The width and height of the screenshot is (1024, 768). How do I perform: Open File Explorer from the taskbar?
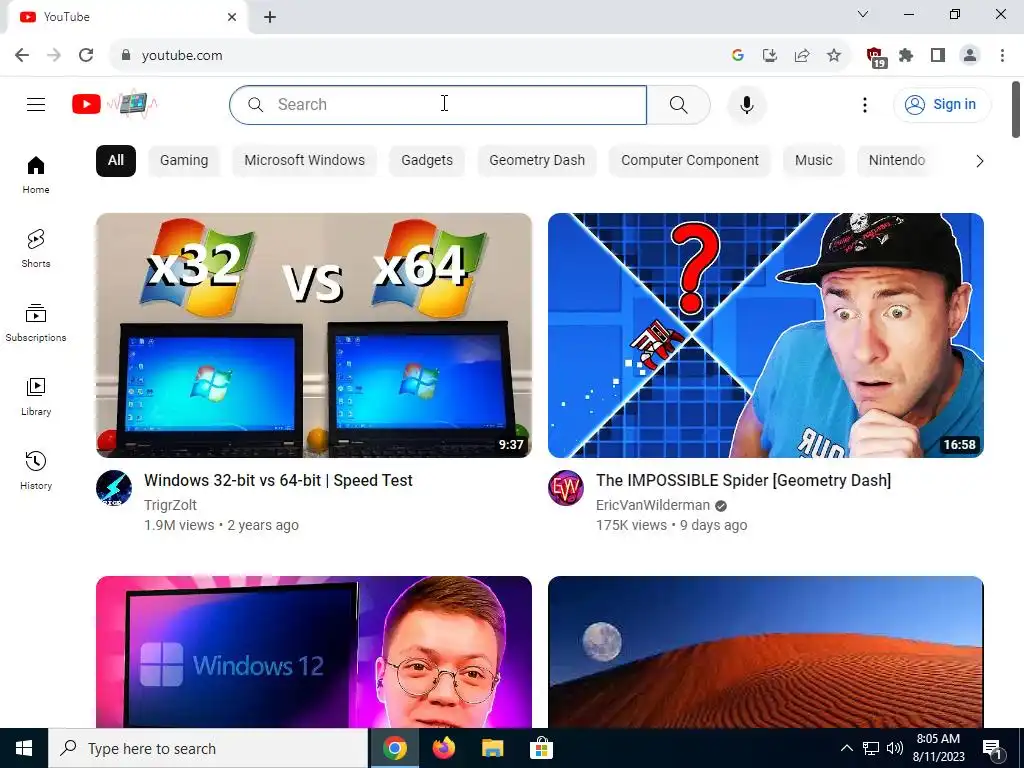tap(492, 748)
